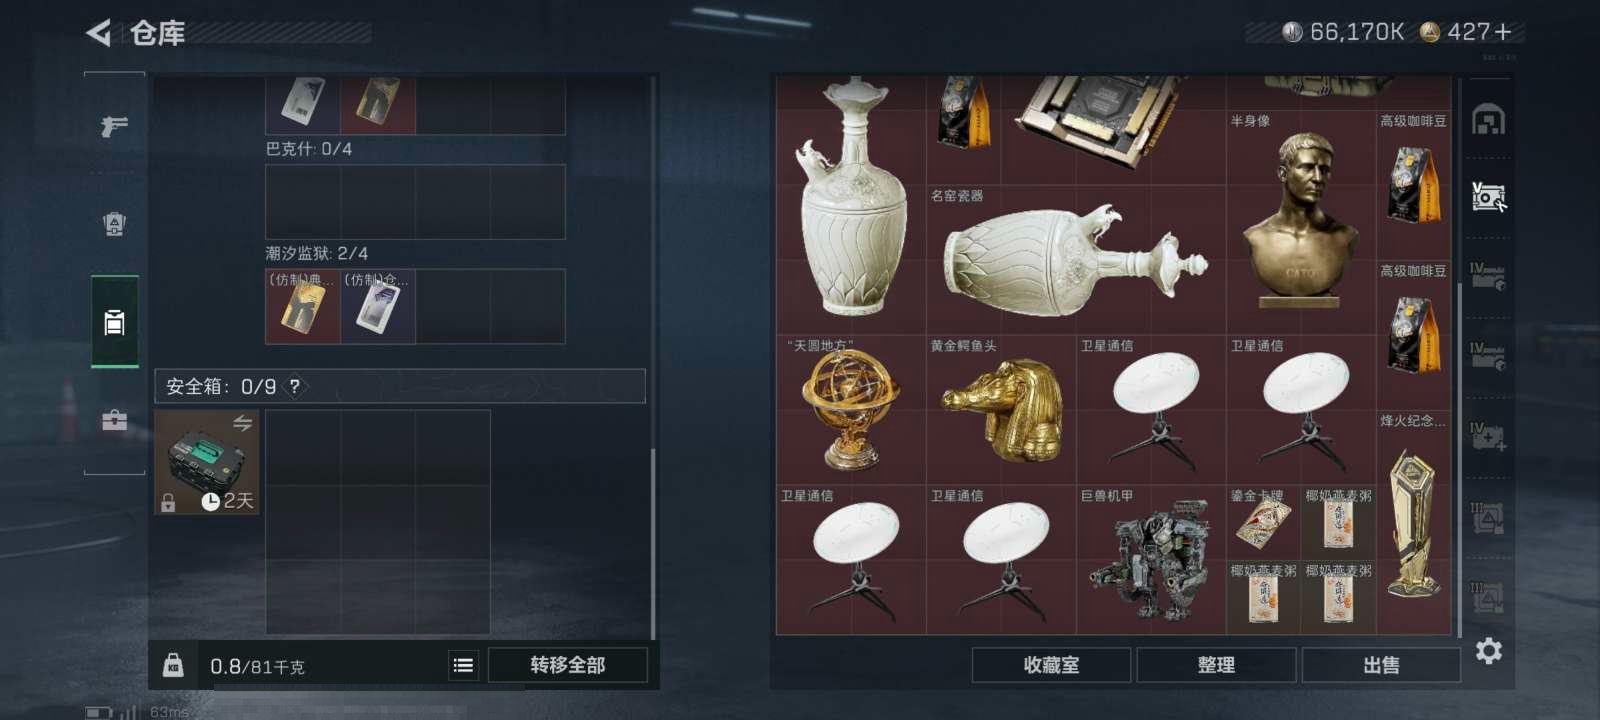The image size is (1600, 720).
Task: Open the briefcase category in sidebar
Action: (115, 420)
